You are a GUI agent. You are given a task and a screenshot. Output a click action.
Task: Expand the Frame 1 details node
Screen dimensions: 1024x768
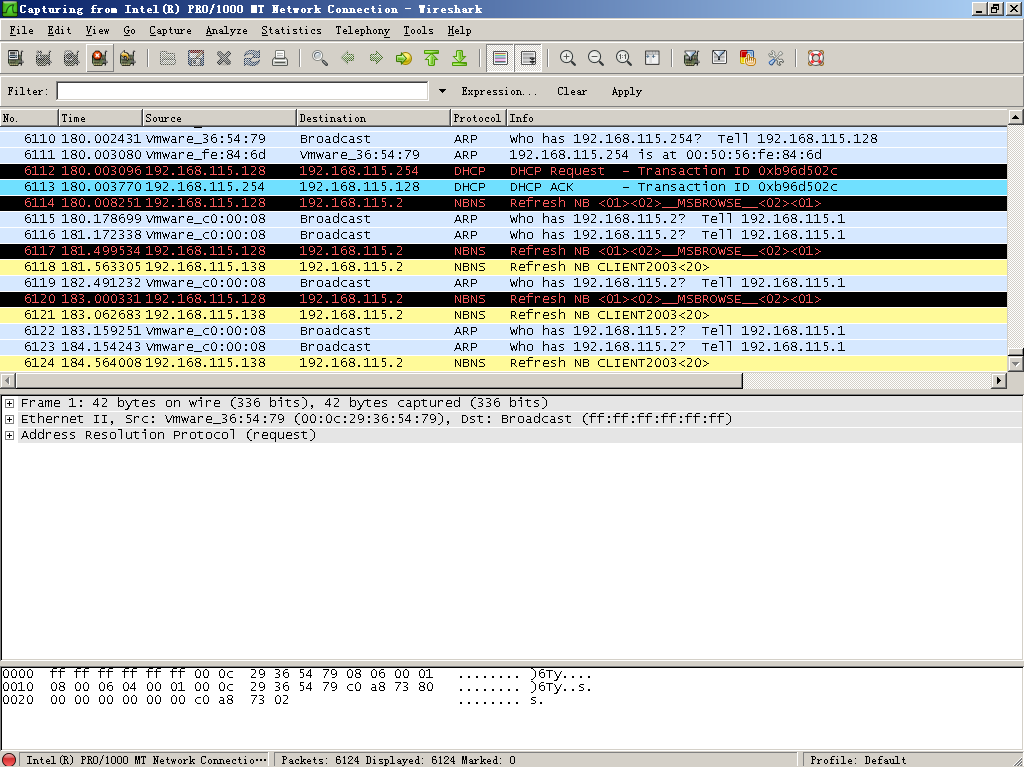[9, 404]
